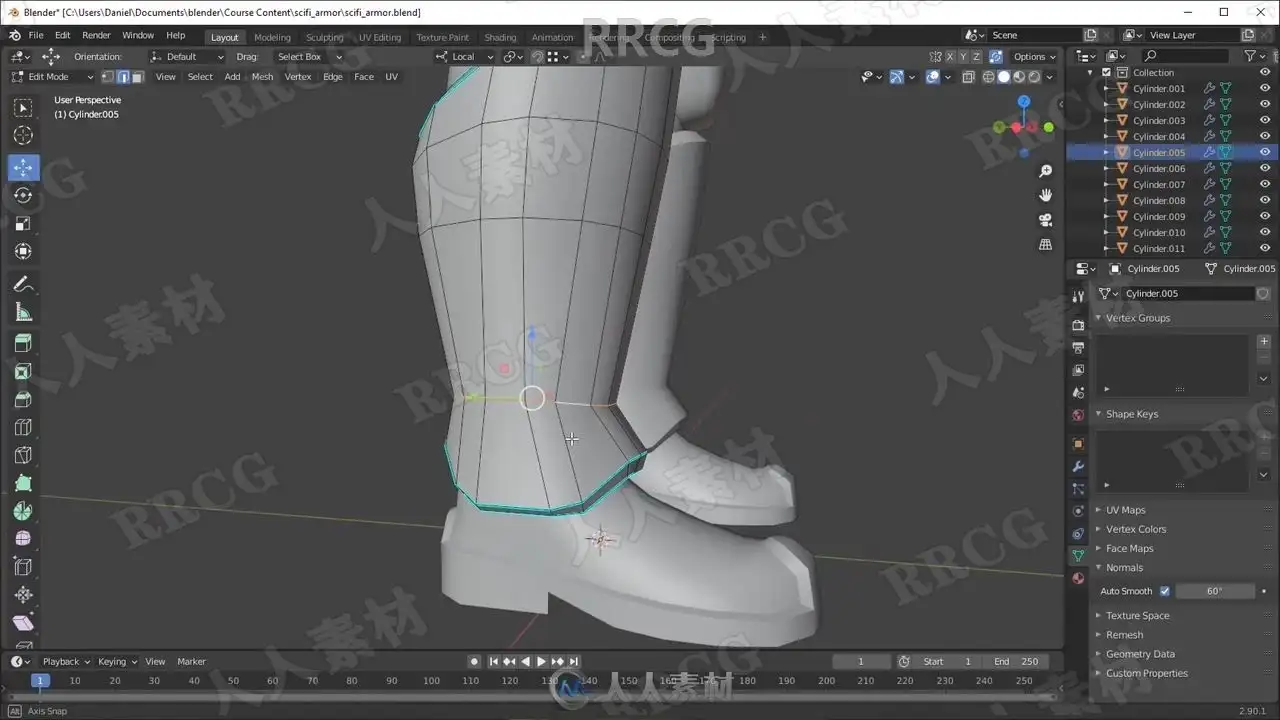Activate the Loop Cut tool

23,427
